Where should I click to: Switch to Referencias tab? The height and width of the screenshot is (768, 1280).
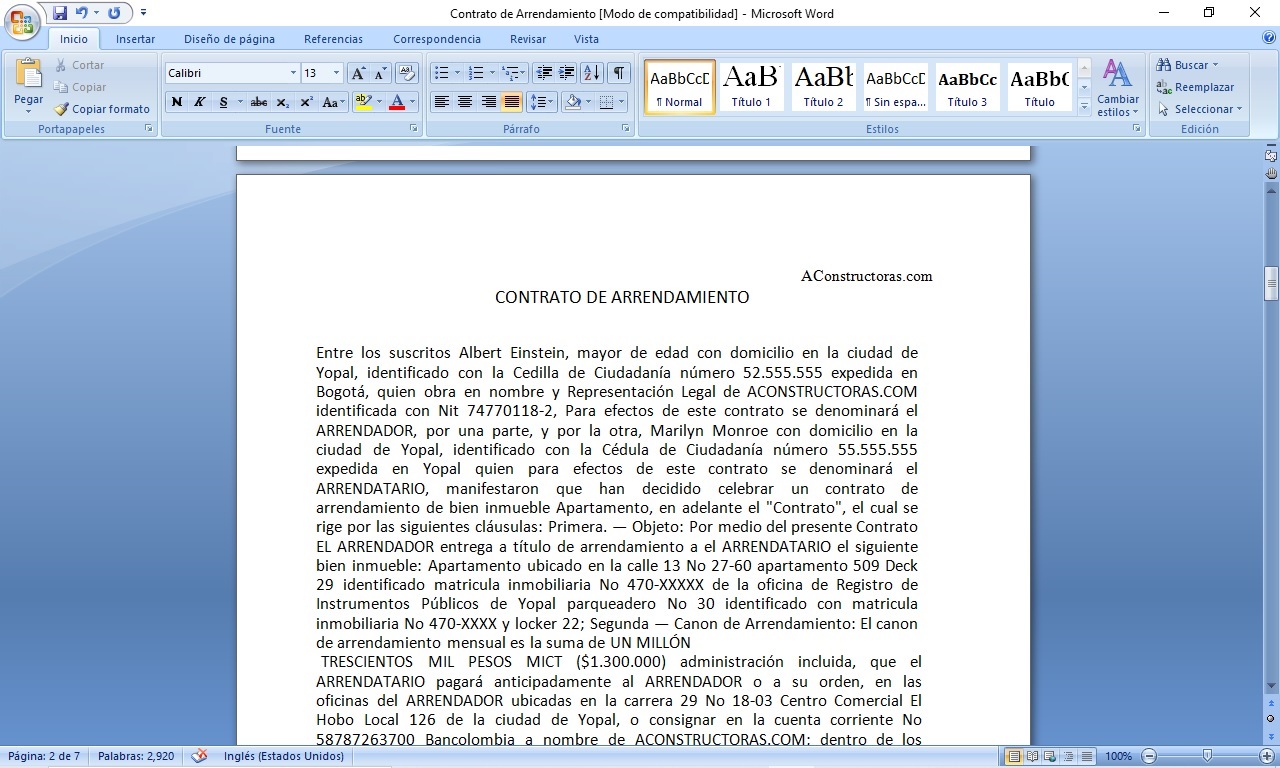coord(333,39)
